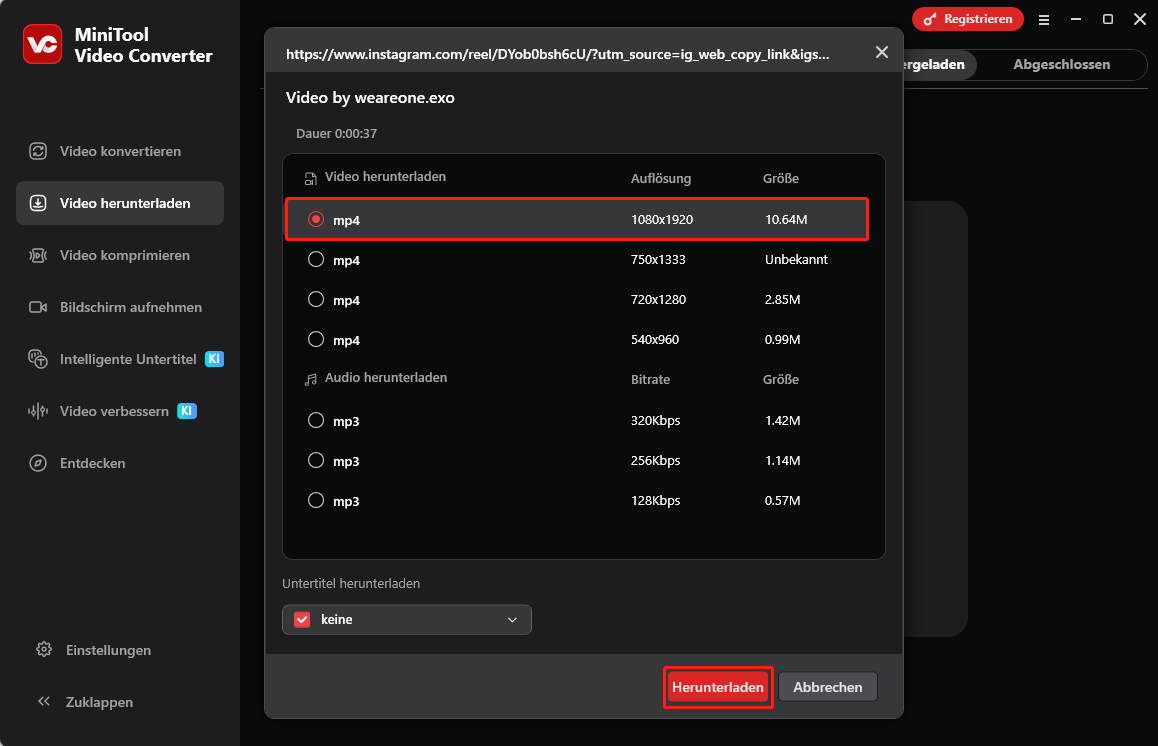Click the Video verbessern waveform icon
Image resolution: width=1158 pixels, height=746 pixels.
click(38, 411)
